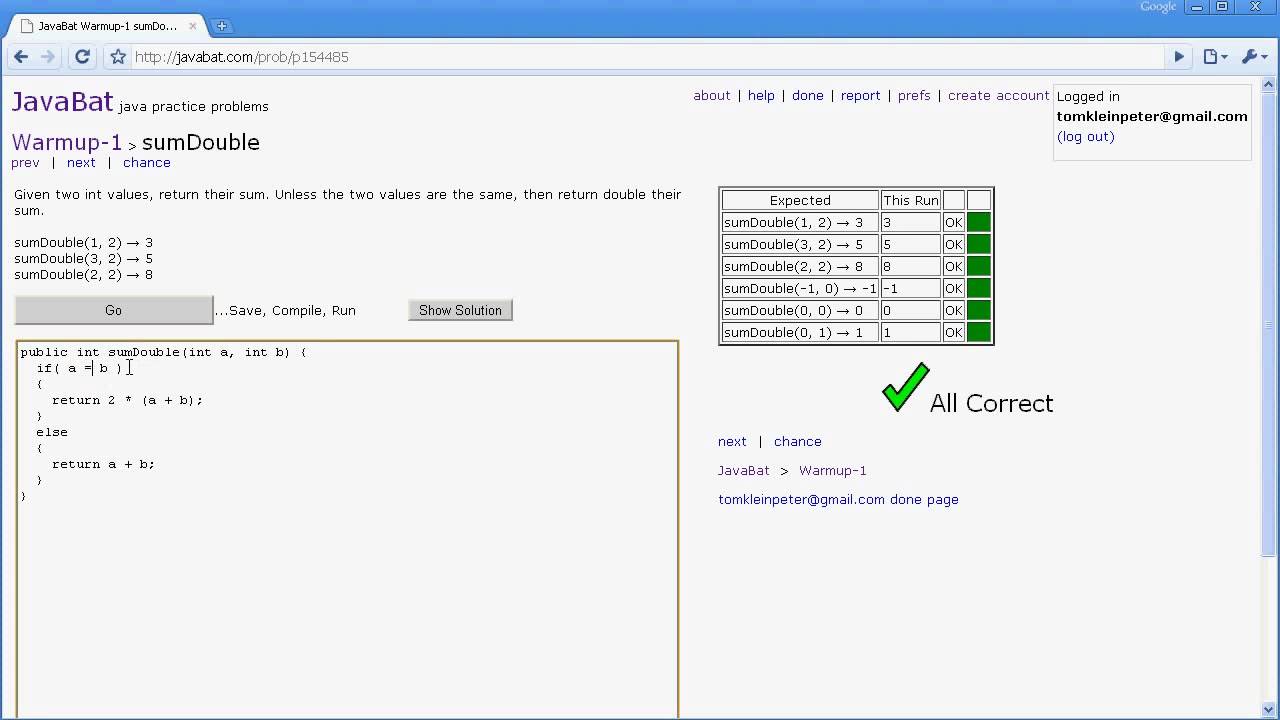The height and width of the screenshot is (720, 1280).
Task: Click the Expected column header
Action: [799, 201]
